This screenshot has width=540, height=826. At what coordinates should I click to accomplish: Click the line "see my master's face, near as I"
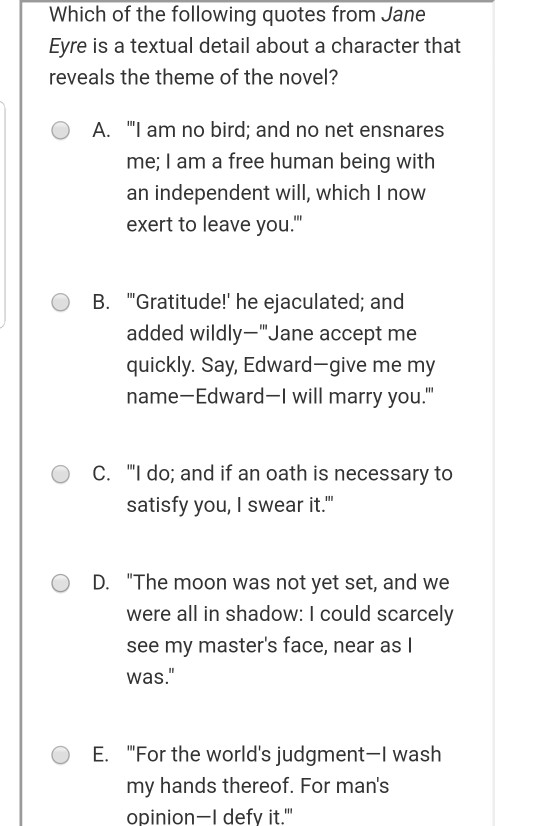(x=269, y=646)
